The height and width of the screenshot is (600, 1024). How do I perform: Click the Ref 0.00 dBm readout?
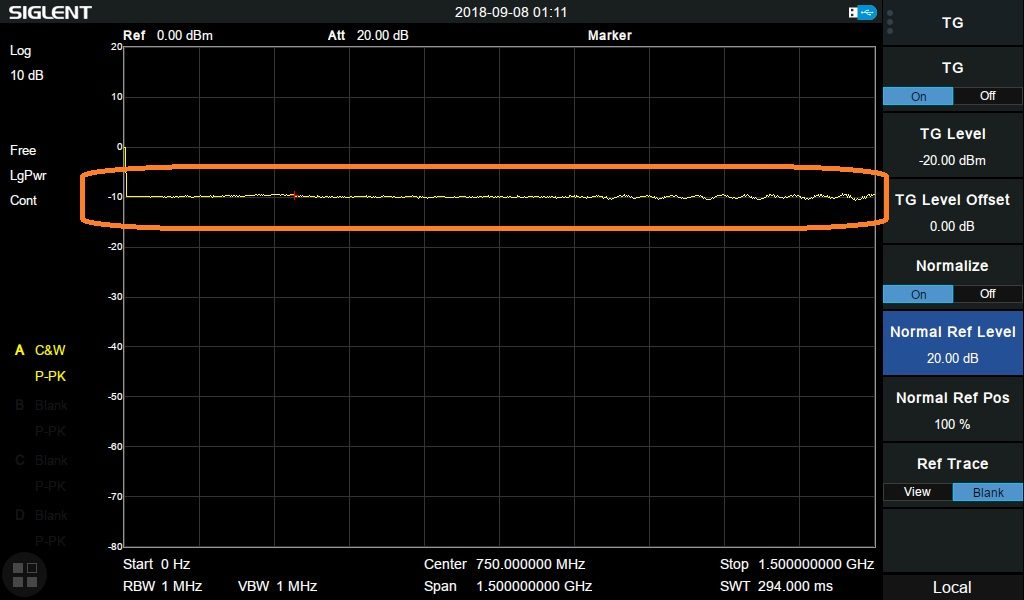[168, 35]
